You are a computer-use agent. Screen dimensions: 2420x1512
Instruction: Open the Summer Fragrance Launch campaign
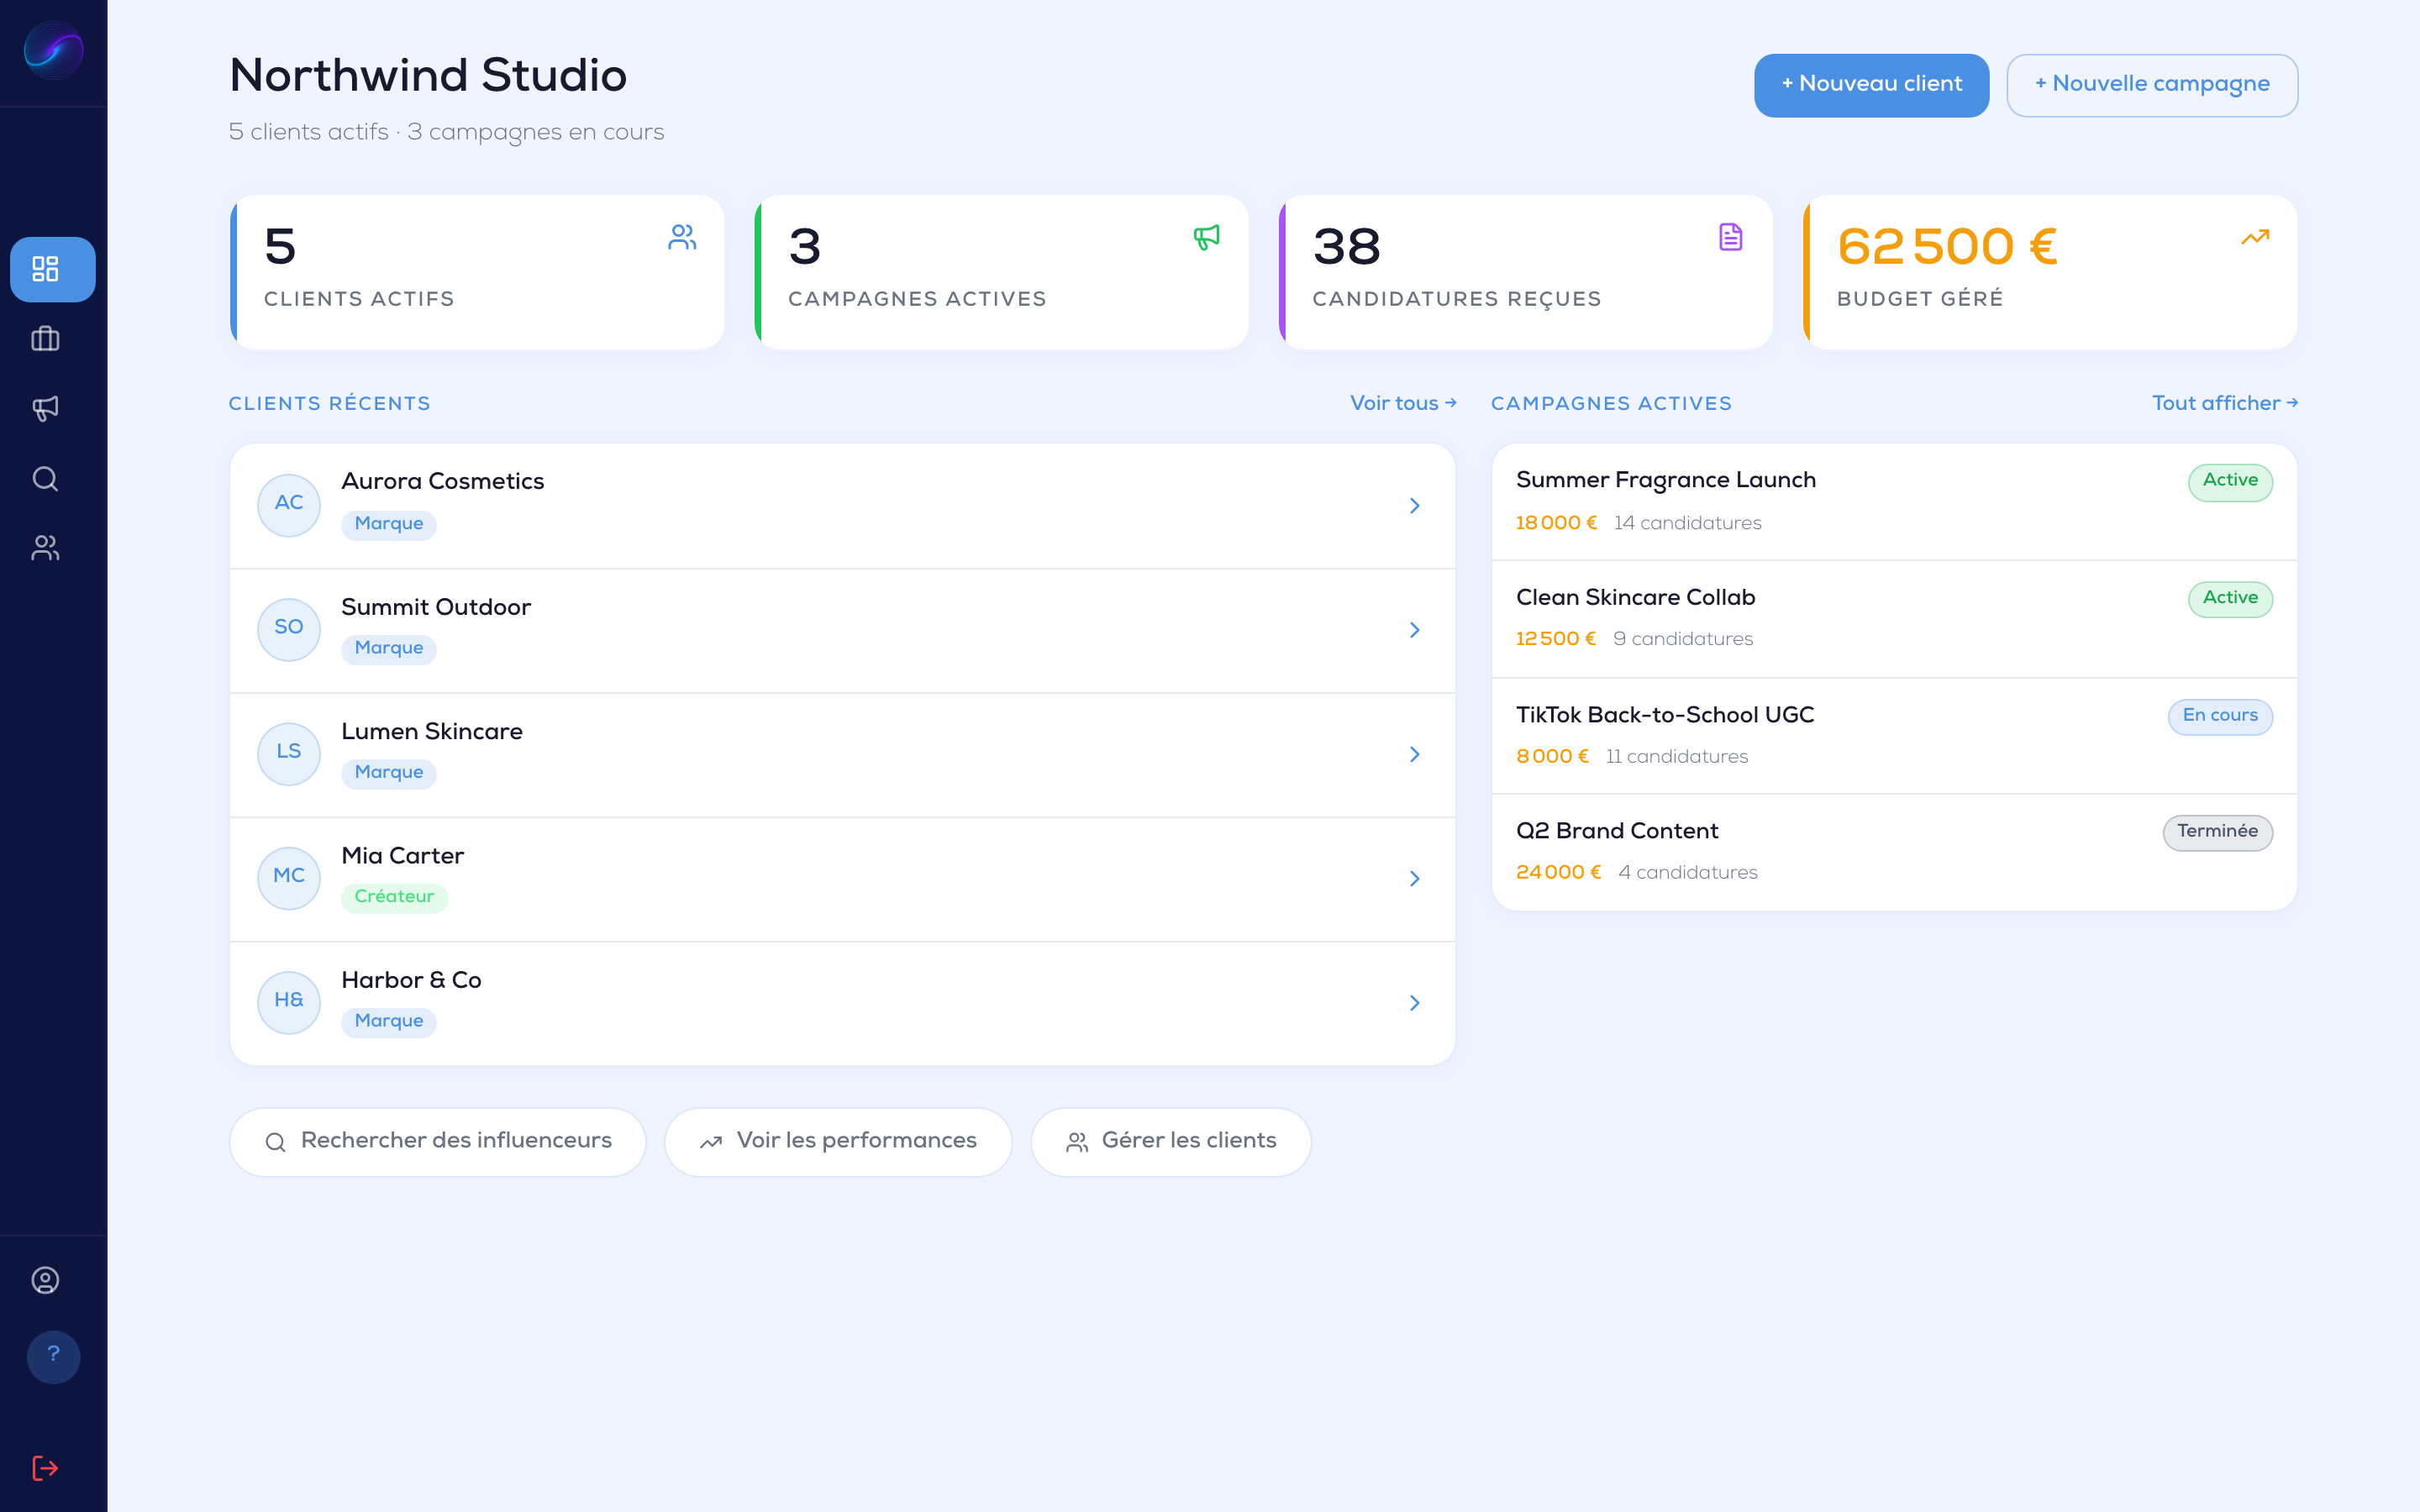click(1894, 502)
